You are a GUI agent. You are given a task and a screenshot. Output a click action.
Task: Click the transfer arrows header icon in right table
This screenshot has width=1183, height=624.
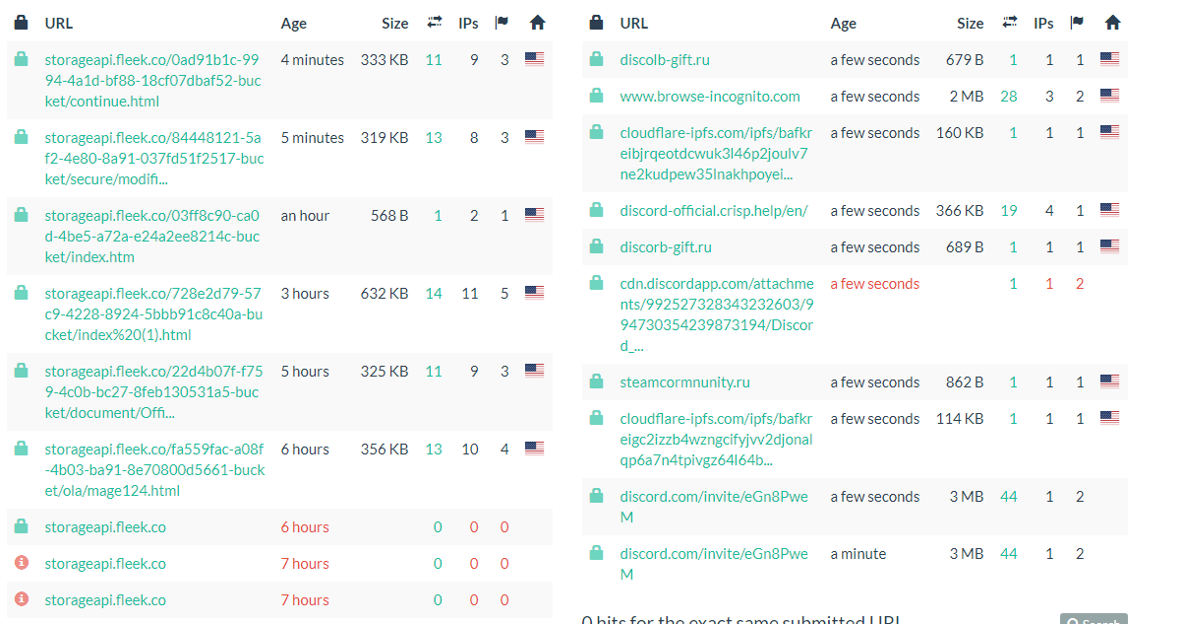pyautogui.click(x=1009, y=23)
